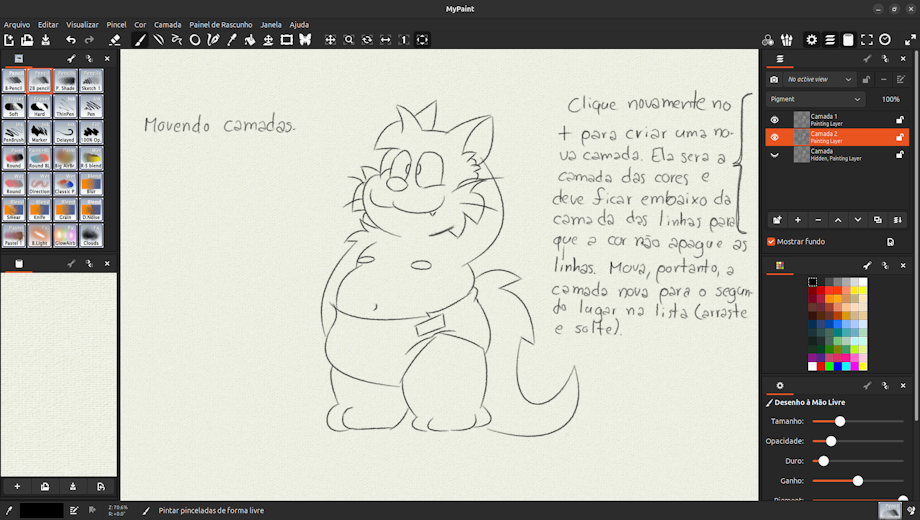Select the eraser tool in toolbar
The width and height of the screenshot is (920, 520).
(114, 40)
